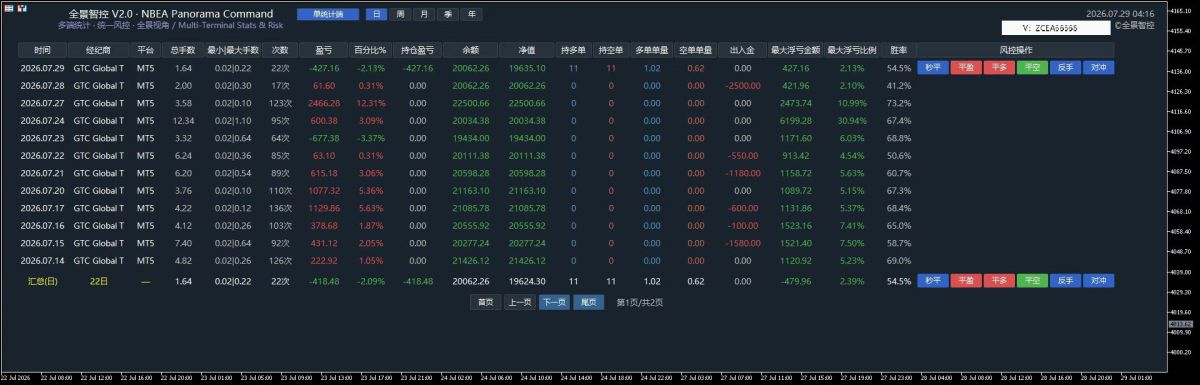Screen dimensions: 1200x385
Task: Click the 净值 column header
Action: click(526, 49)
